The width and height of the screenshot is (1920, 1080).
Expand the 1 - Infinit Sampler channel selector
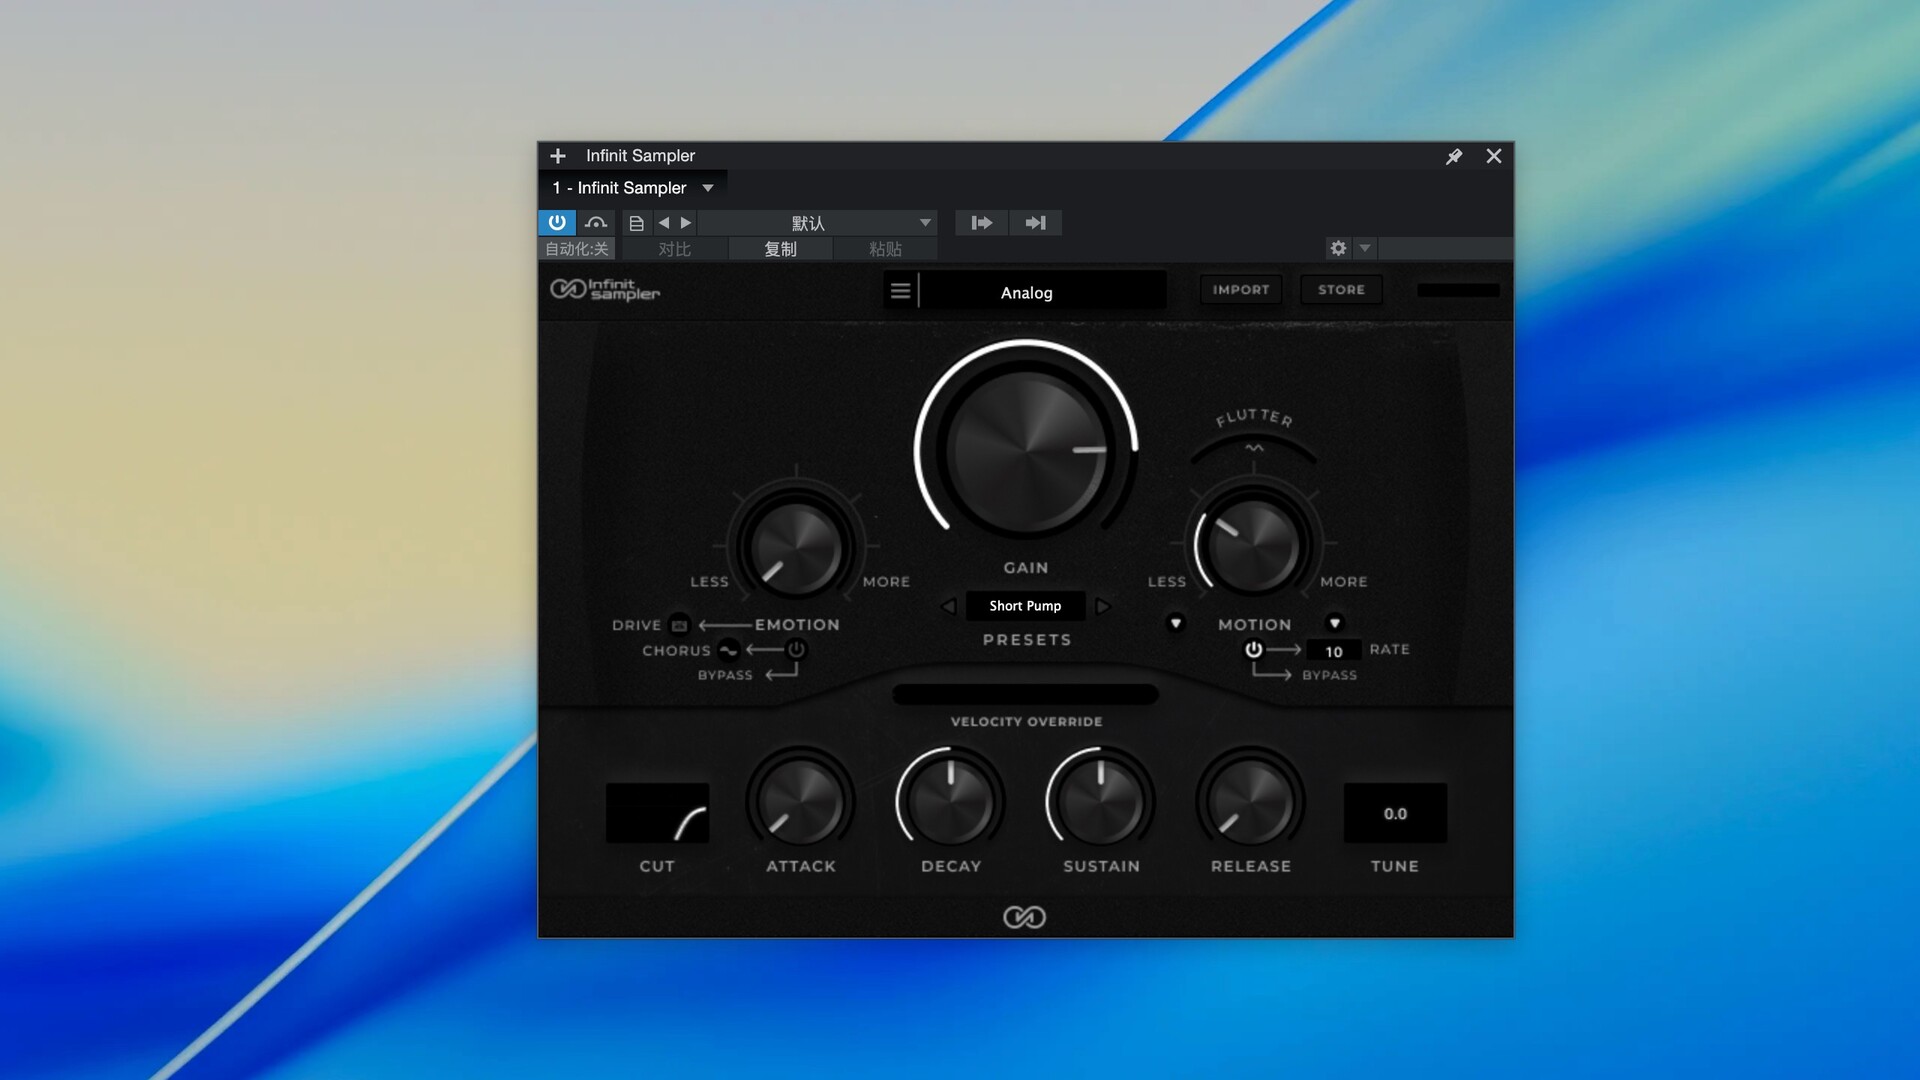pyautogui.click(x=708, y=187)
